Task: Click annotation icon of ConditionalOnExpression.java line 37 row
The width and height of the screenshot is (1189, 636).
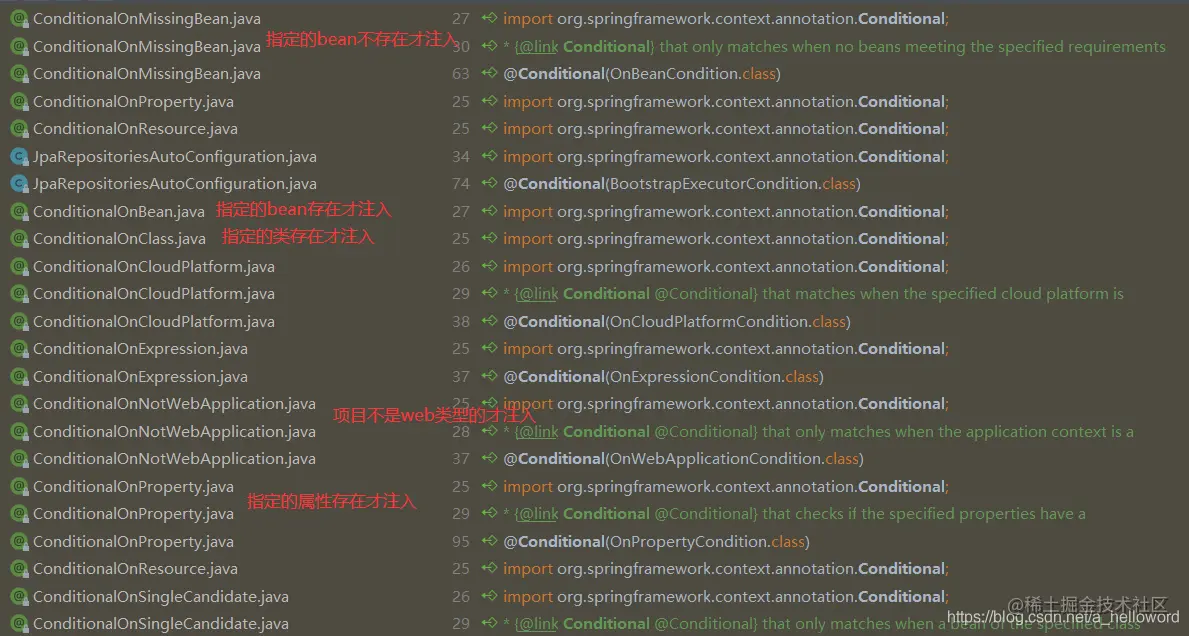Action: point(20,377)
